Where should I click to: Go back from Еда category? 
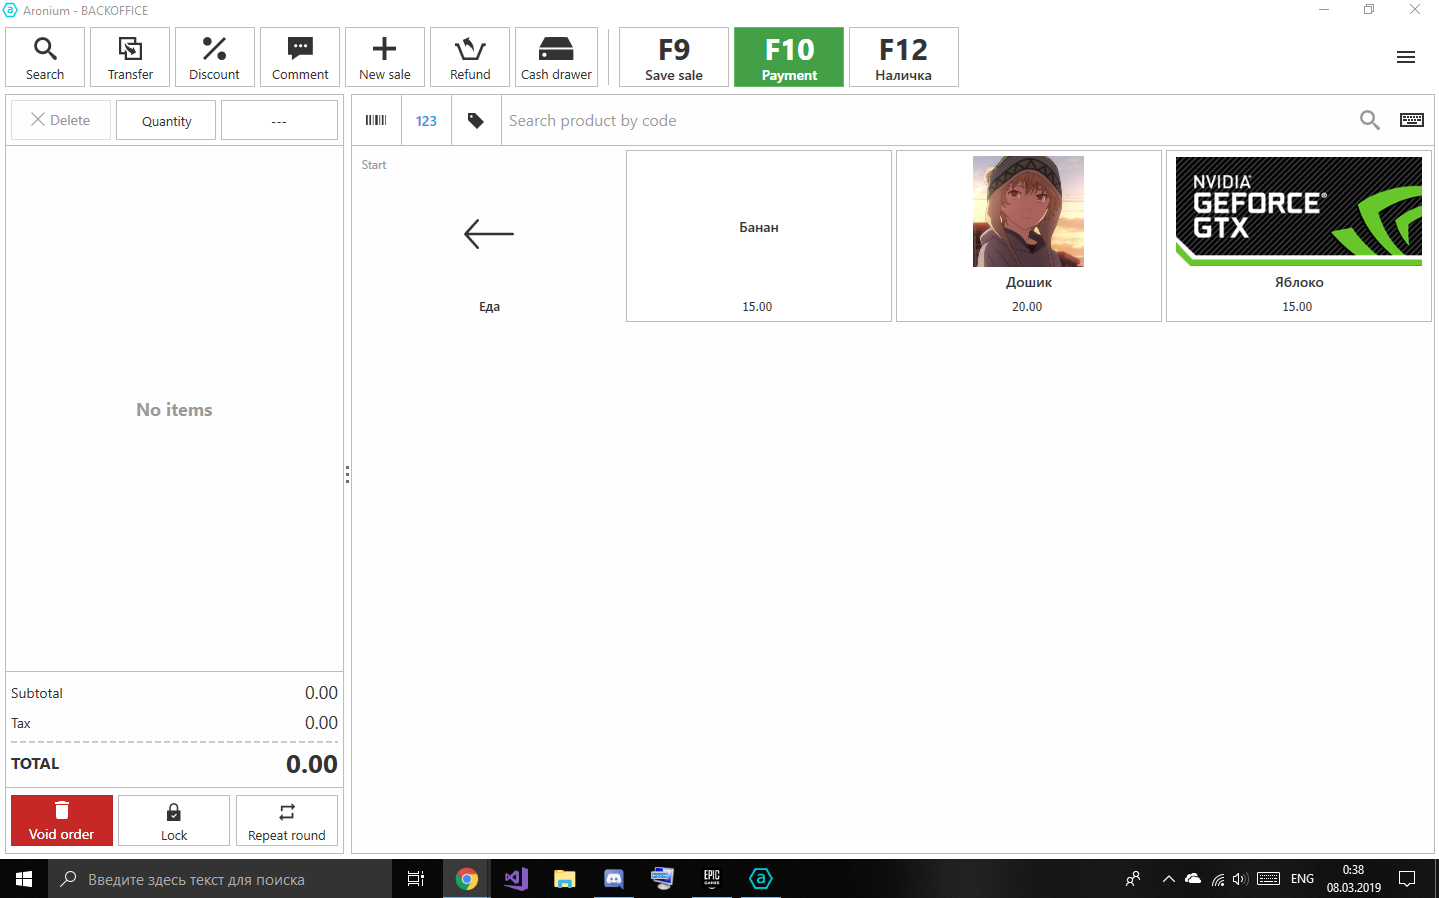point(489,236)
